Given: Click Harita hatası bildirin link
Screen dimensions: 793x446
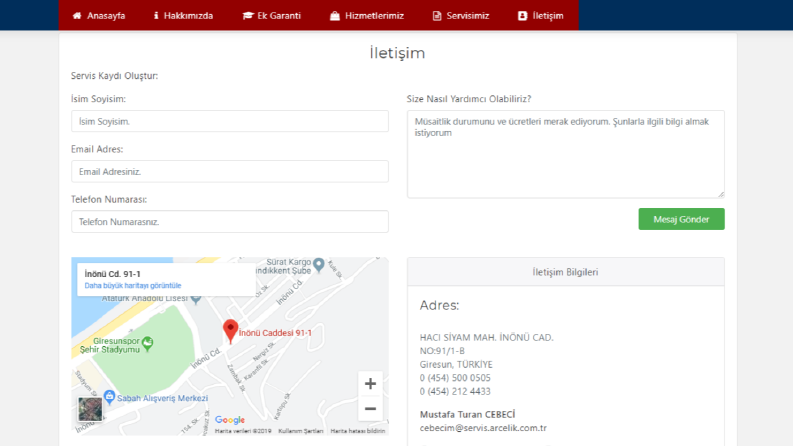Looking at the screenshot, I should (x=358, y=431).
